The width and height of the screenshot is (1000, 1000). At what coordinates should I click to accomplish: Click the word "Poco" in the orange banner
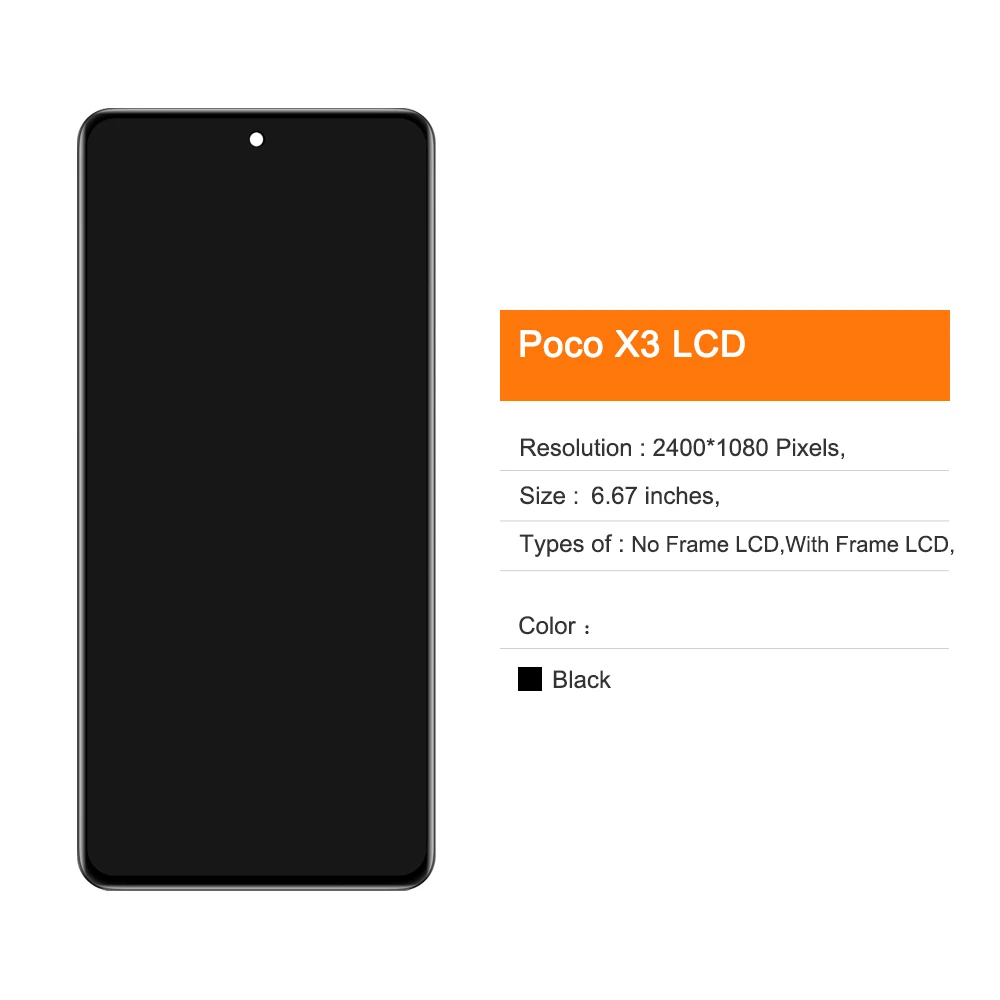coord(561,344)
